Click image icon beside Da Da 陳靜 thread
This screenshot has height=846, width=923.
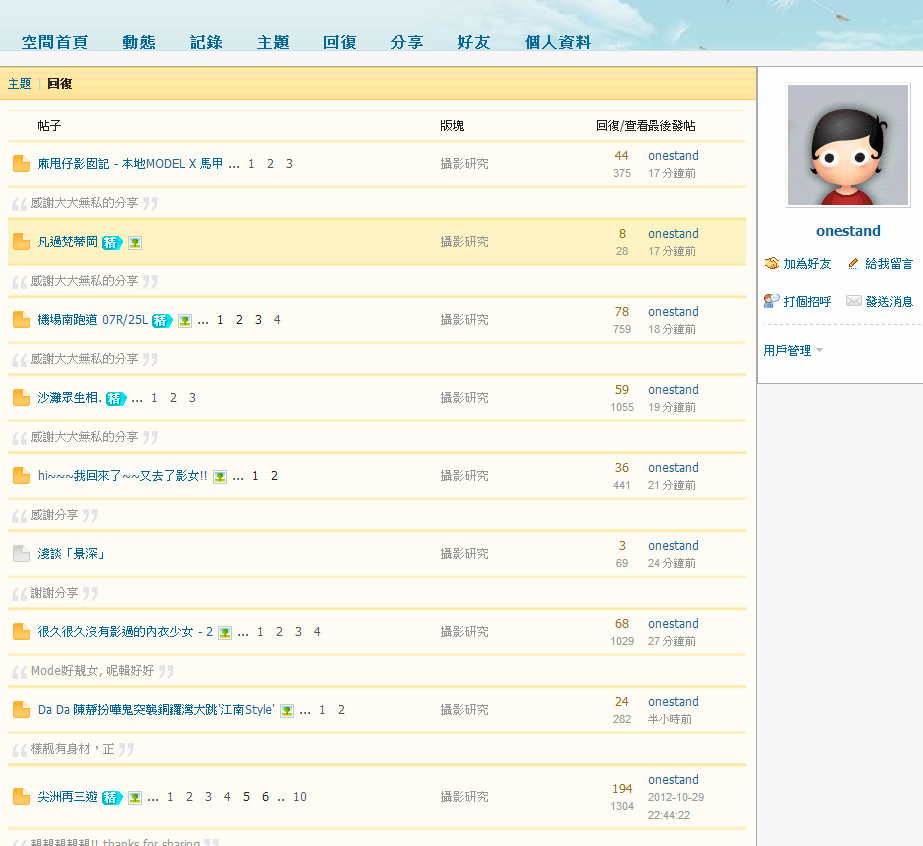pyautogui.click(x=287, y=710)
